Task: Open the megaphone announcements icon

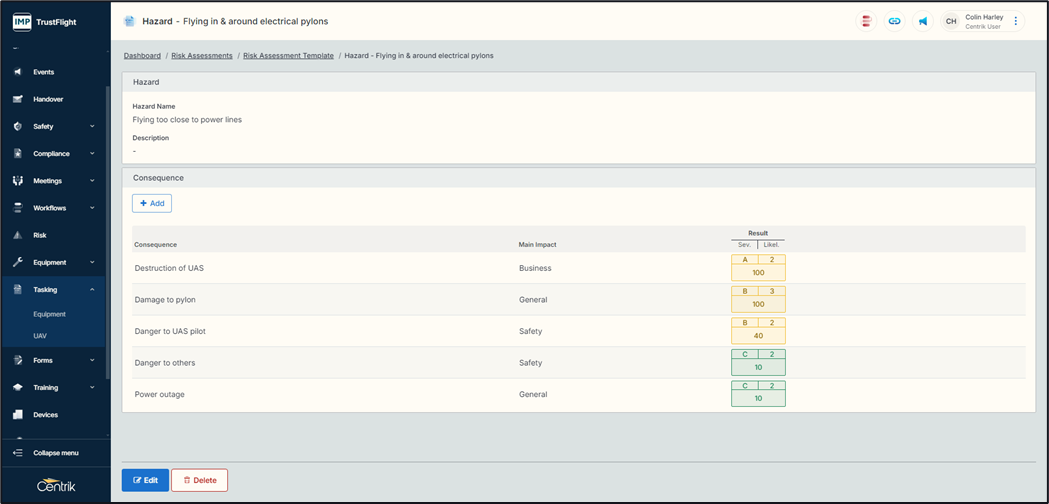Action: (923, 21)
